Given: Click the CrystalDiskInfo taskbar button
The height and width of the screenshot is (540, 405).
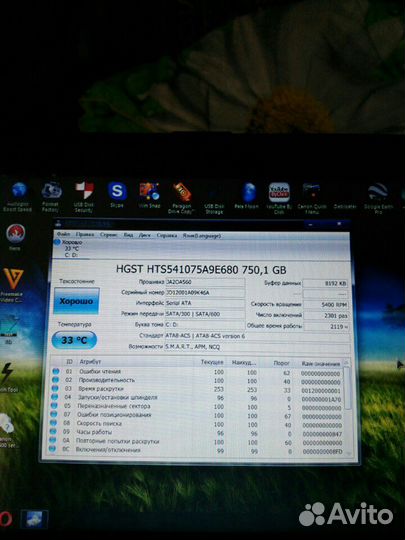Looking at the screenshot, I should [34, 519].
